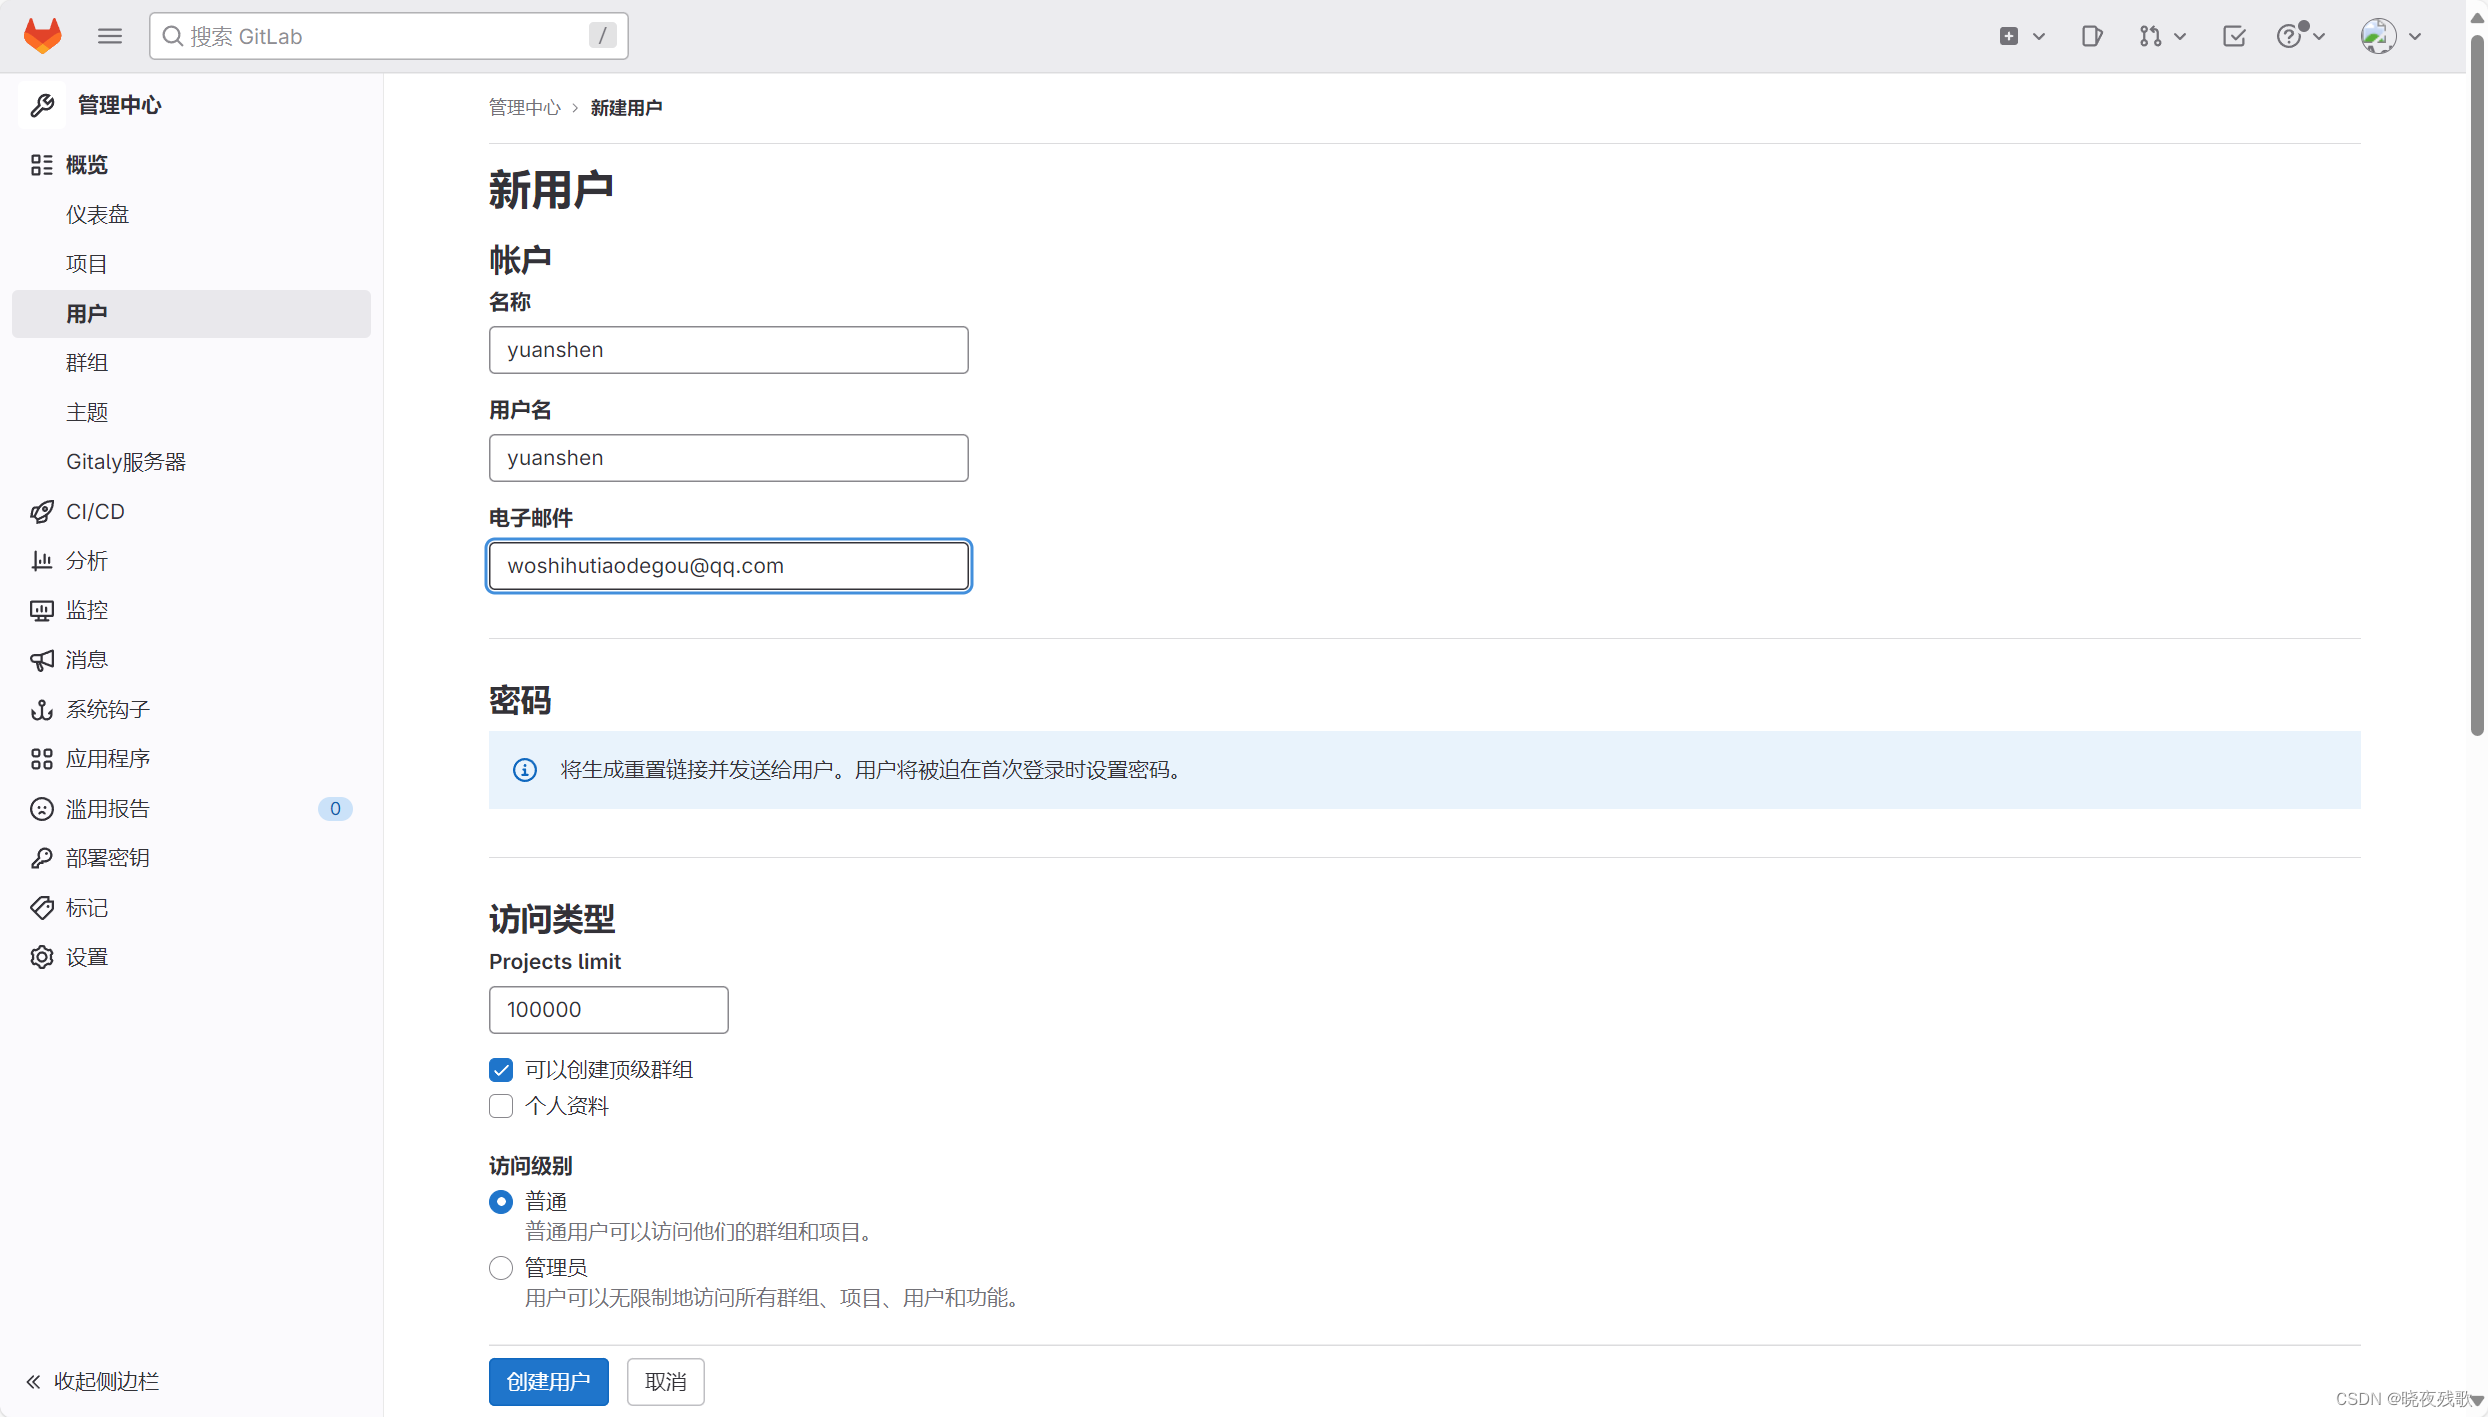2488x1417 pixels.
Task: Click the 部署密钥 key icon
Action: (x=41, y=858)
